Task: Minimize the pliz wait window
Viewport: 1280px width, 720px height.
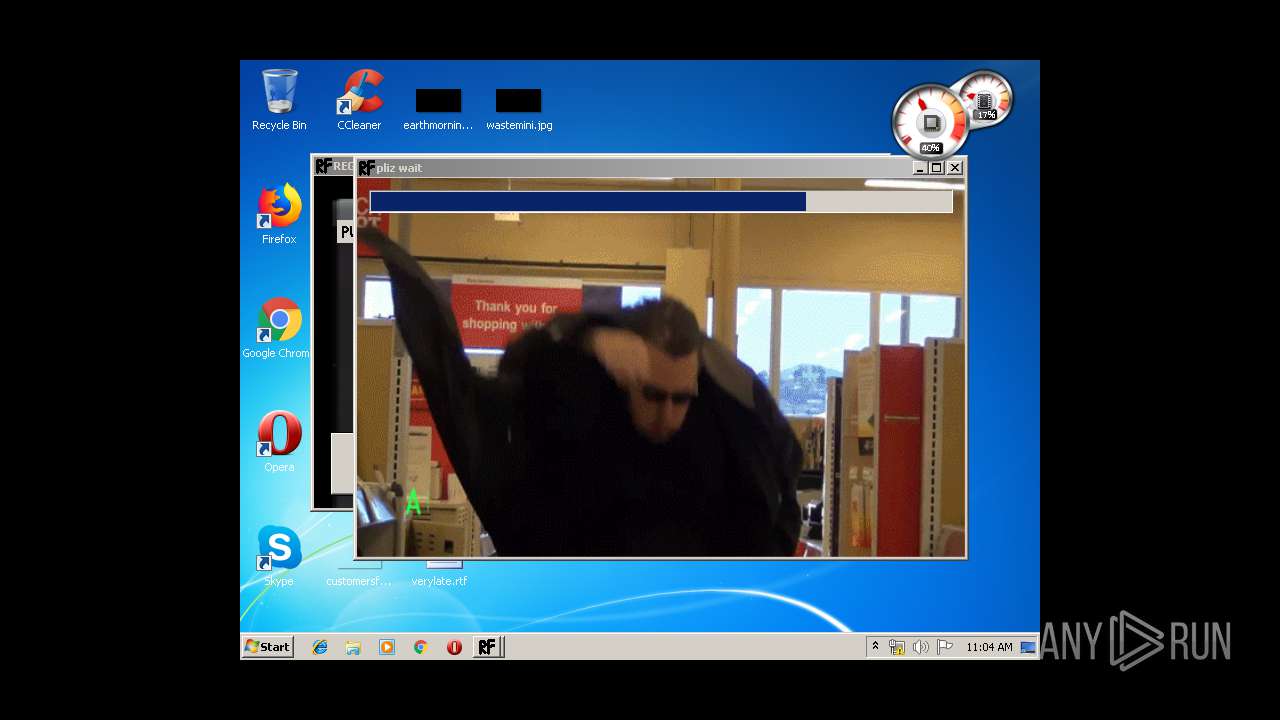Action: 920,168
